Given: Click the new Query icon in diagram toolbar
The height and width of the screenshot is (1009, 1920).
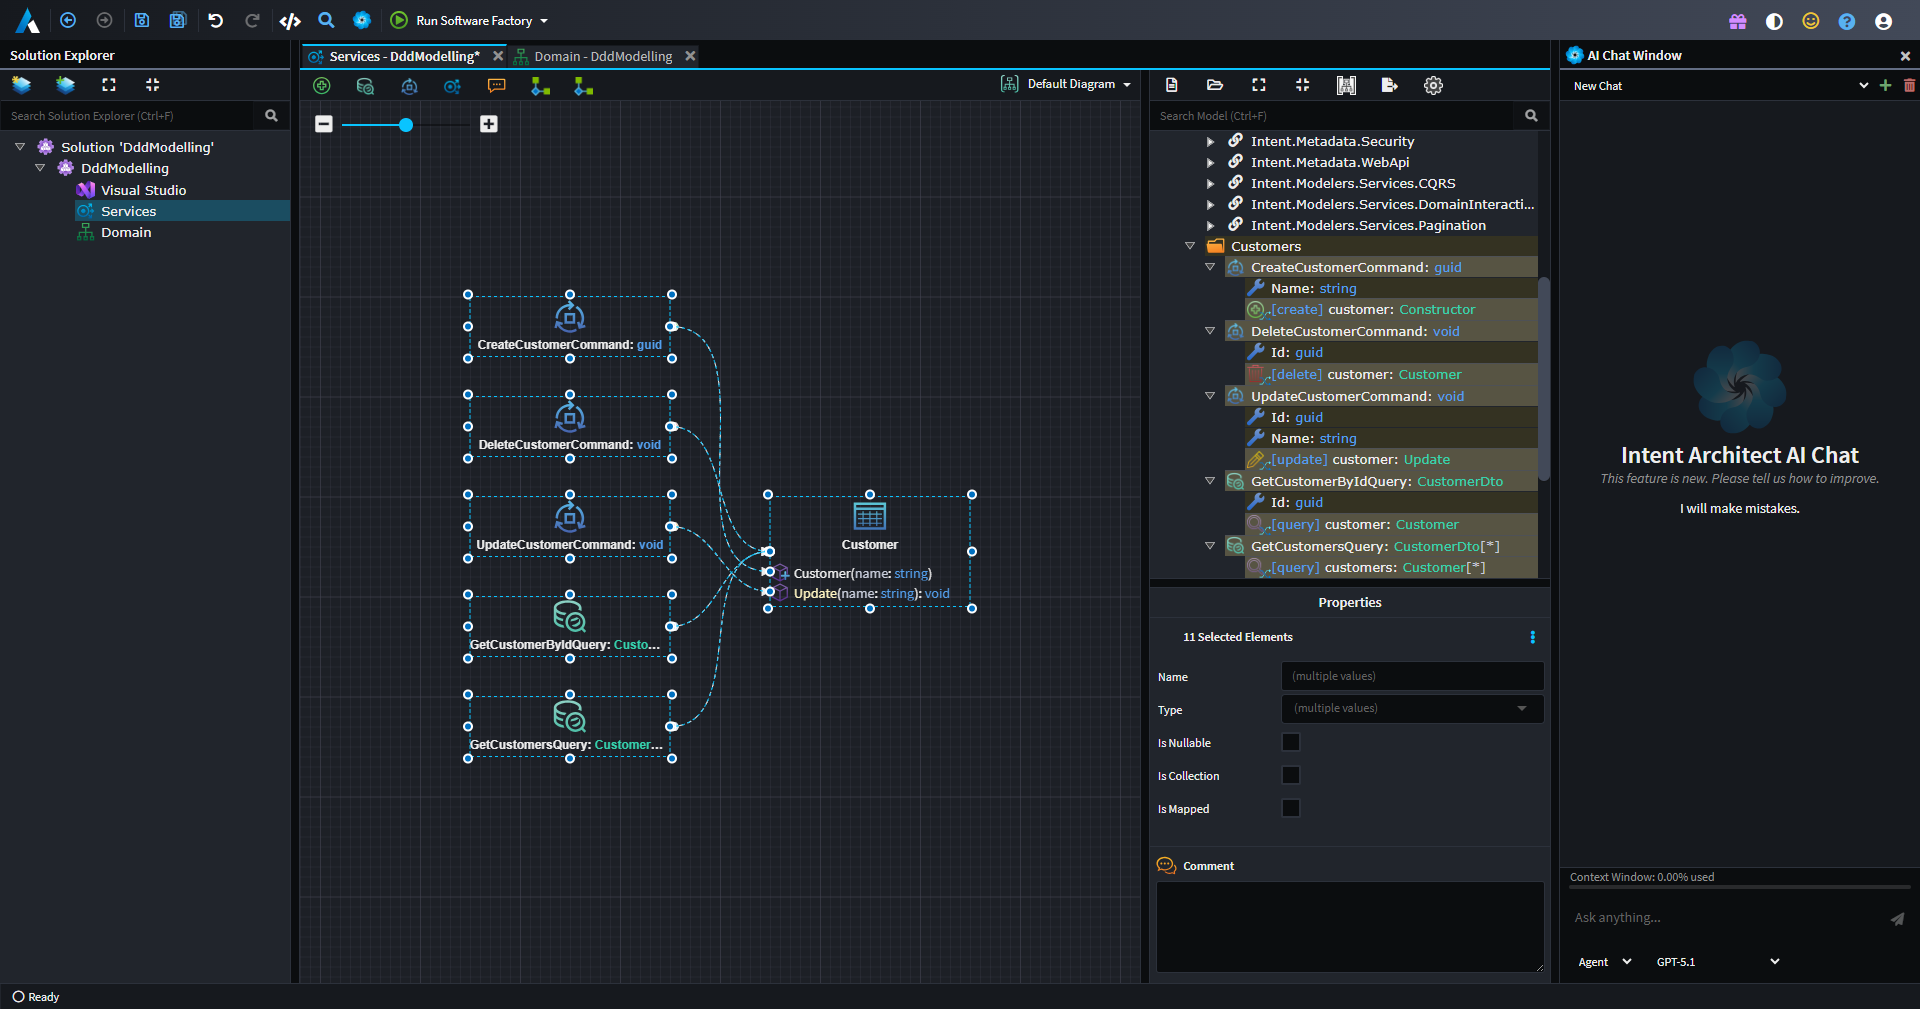Looking at the screenshot, I should [365, 86].
